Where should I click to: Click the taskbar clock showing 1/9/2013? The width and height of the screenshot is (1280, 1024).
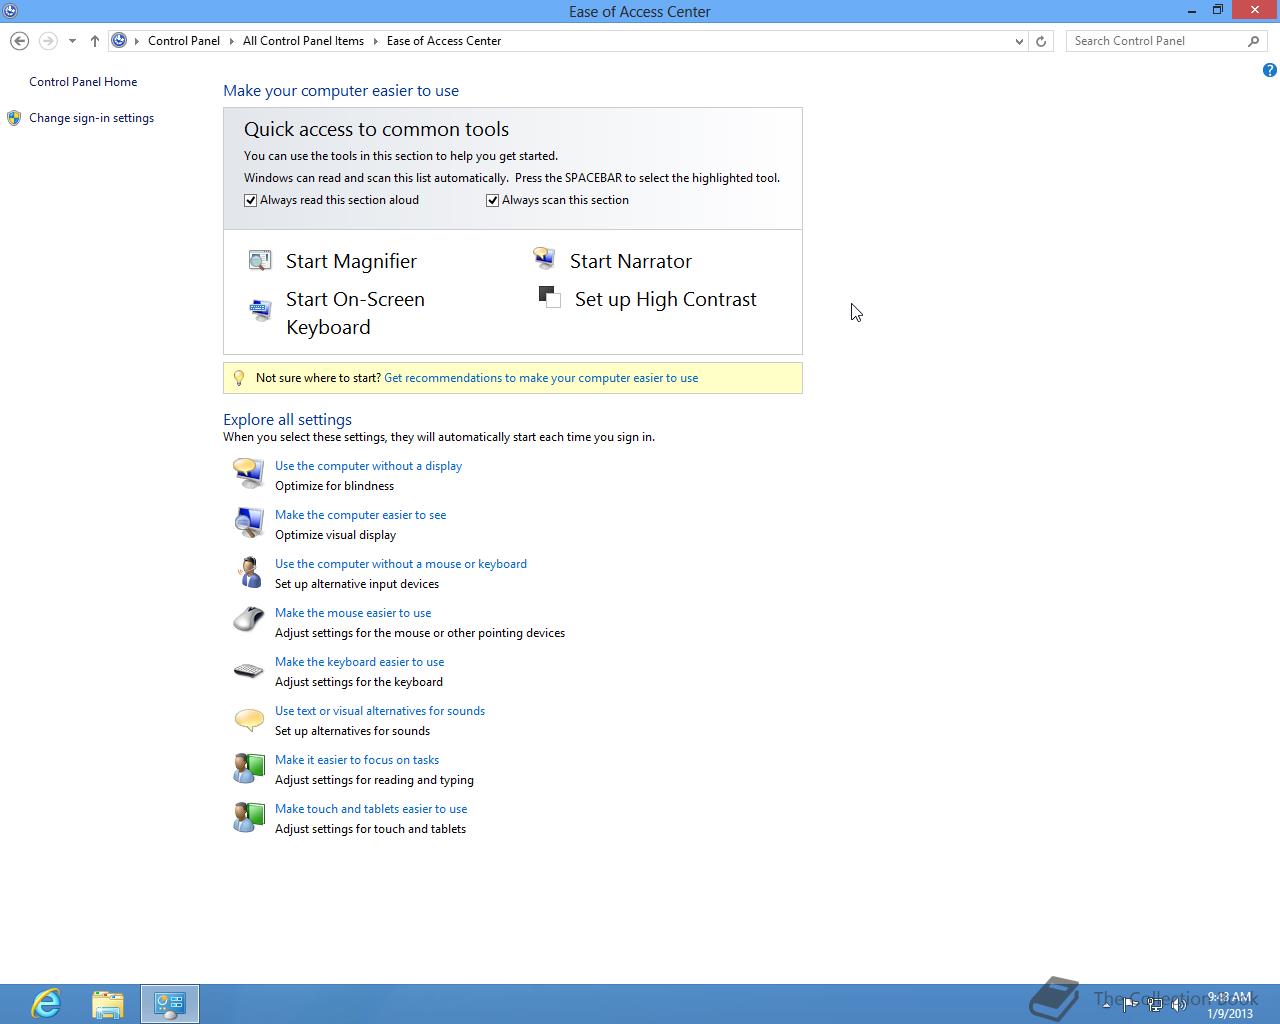coord(1230,1005)
